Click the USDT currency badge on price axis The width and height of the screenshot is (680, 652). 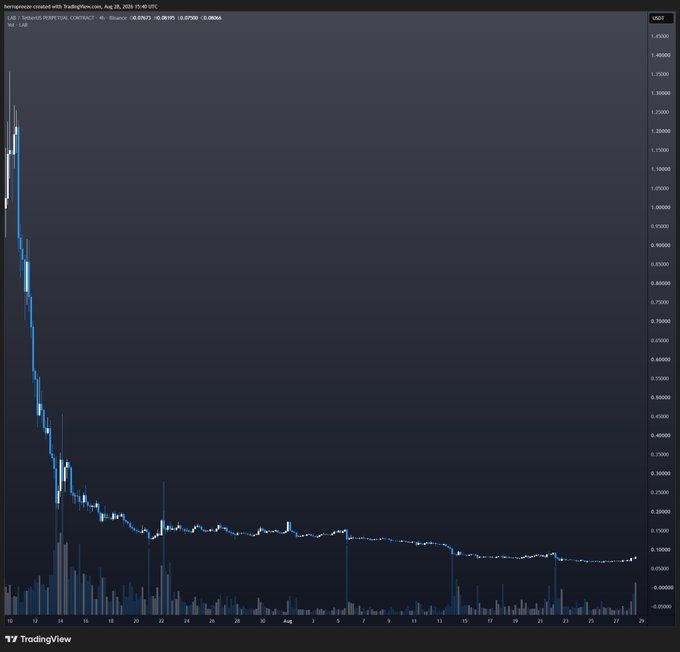click(x=660, y=18)
